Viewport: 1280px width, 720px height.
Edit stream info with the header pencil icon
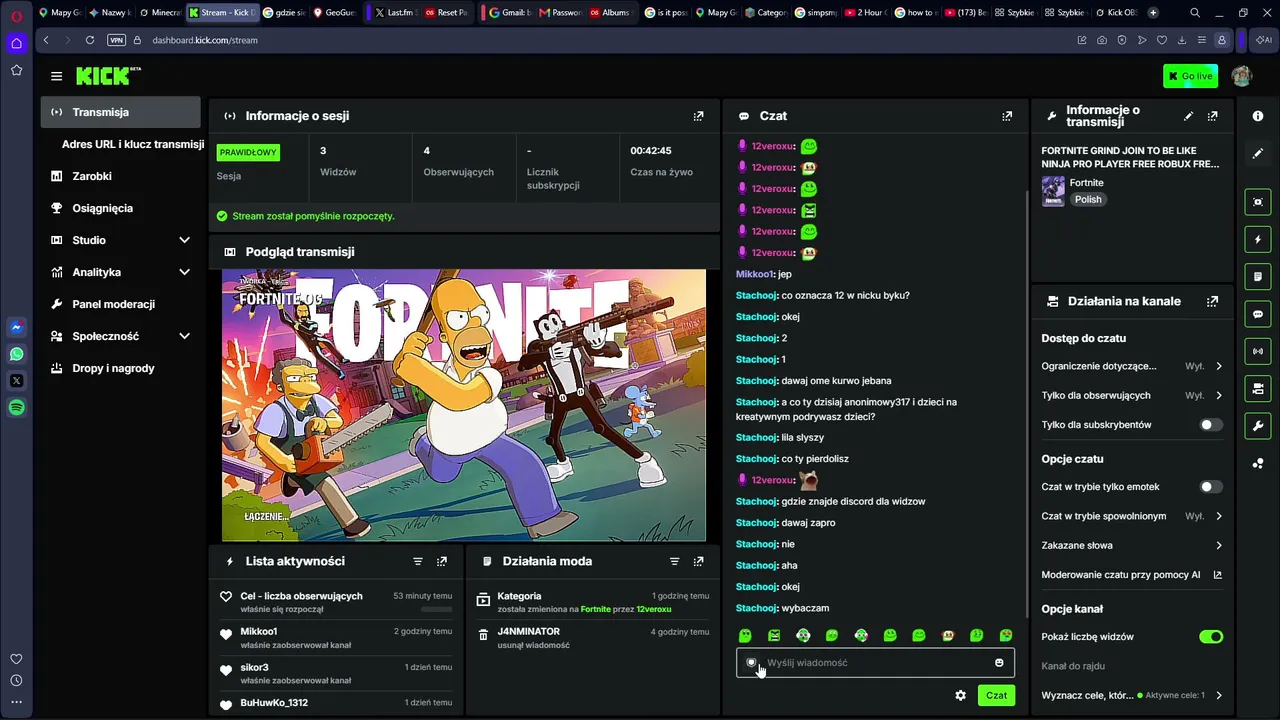coord(1188,116)
